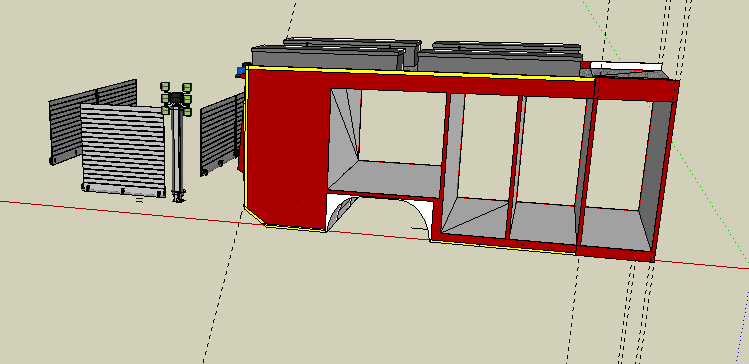Click the white object on the roof end
The height and width of the screenshot is (364, 749).
626,66
